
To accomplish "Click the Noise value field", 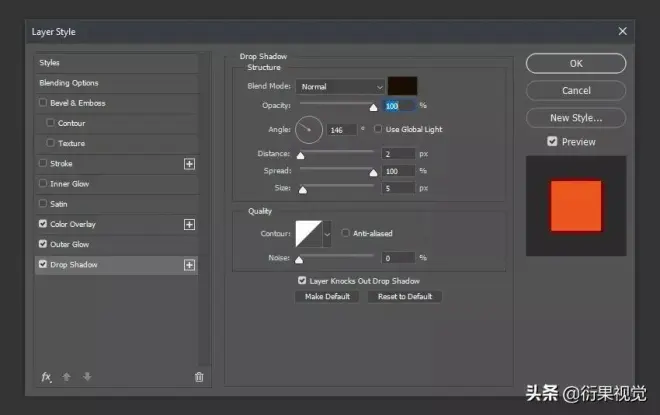I will coord(399,258).
